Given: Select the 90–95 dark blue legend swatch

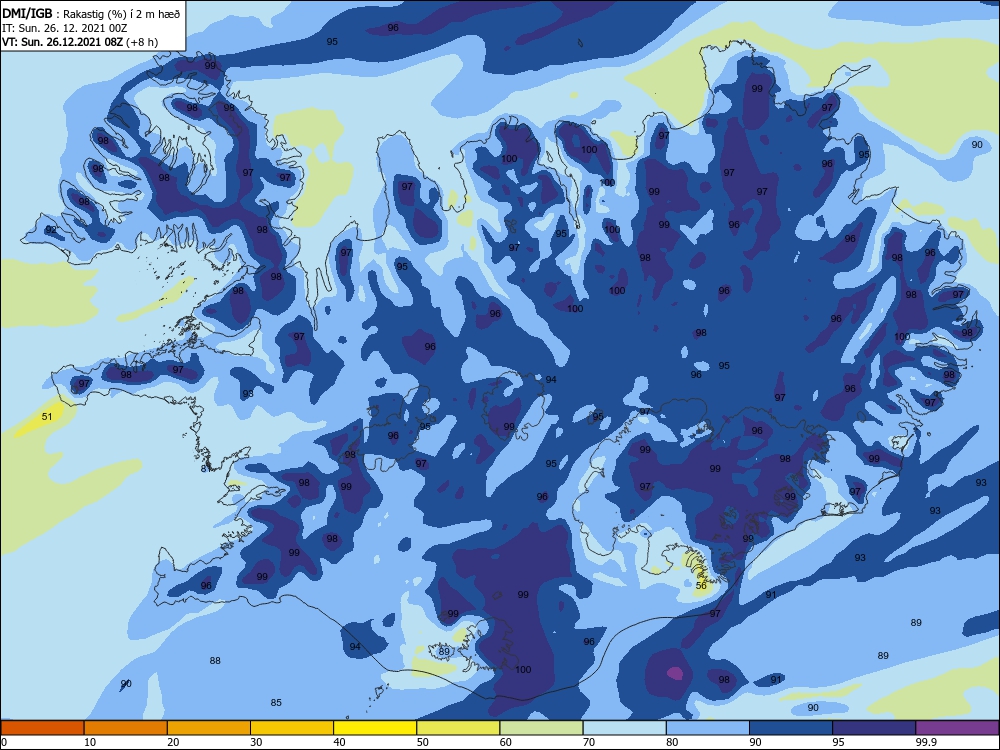Looking at the screenshot, I should point(791,728).
